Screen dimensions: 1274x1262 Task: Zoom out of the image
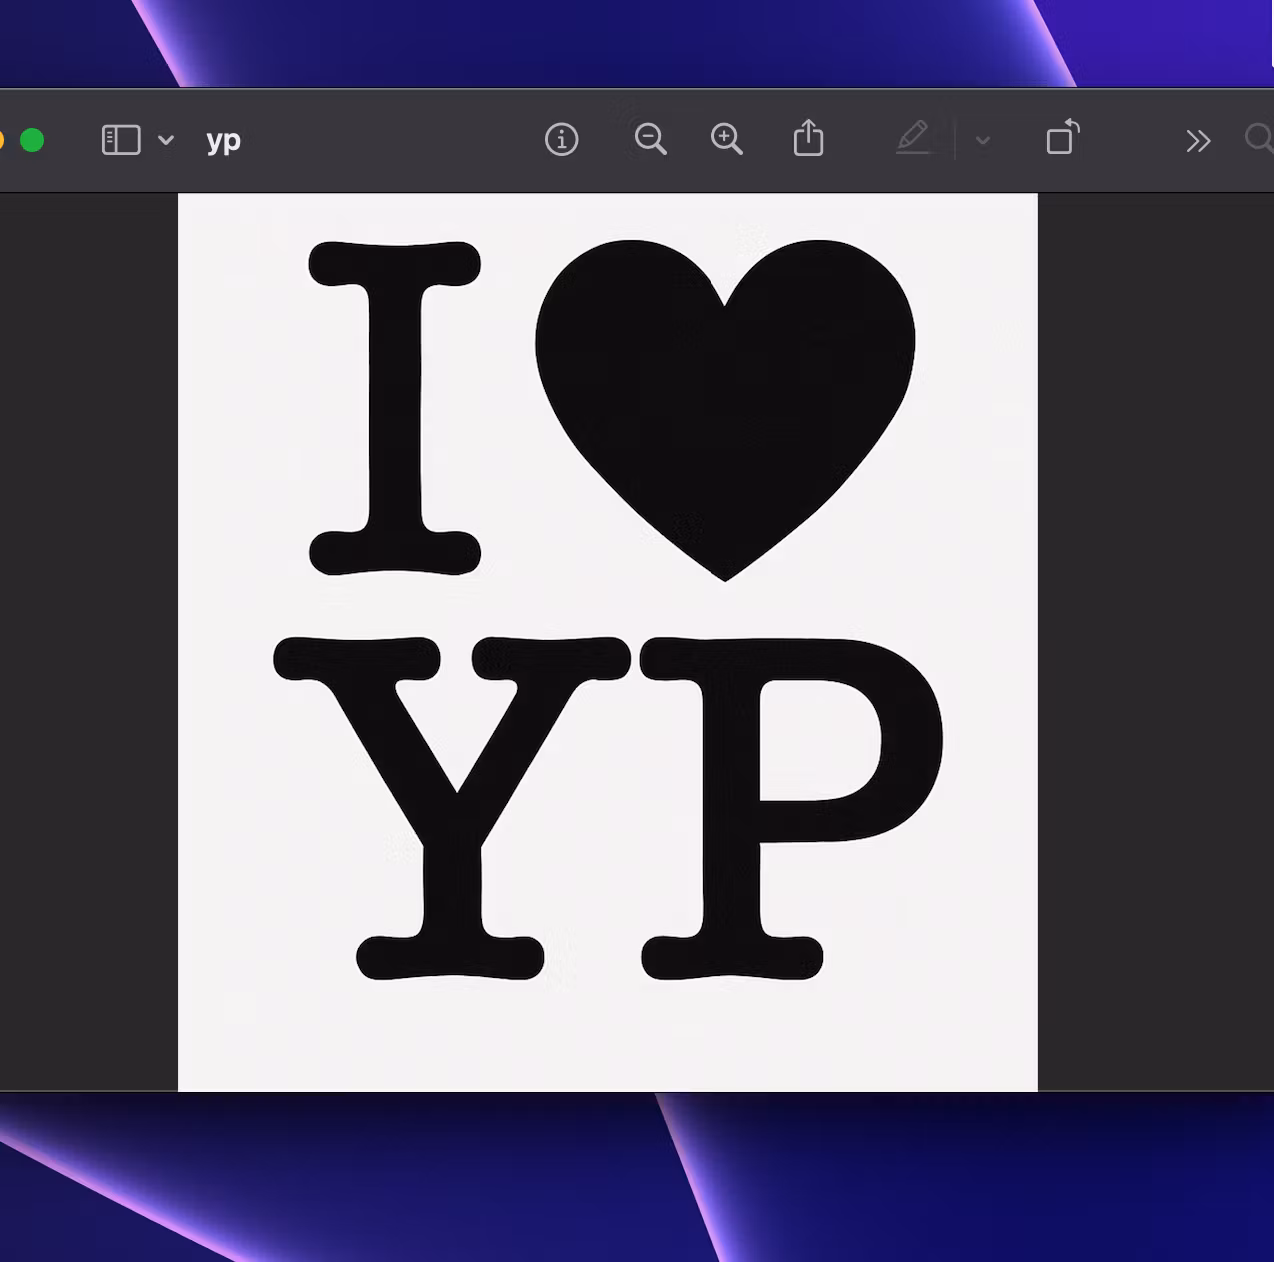pos(651,139)
